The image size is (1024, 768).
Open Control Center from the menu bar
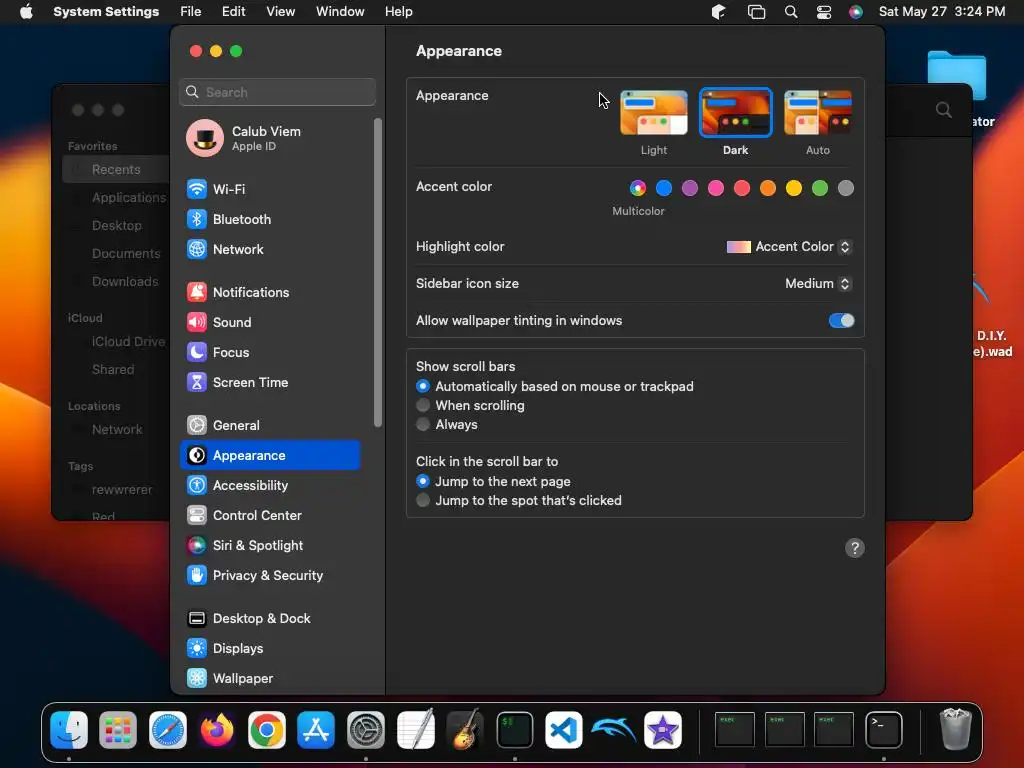[x=824, y=12]
